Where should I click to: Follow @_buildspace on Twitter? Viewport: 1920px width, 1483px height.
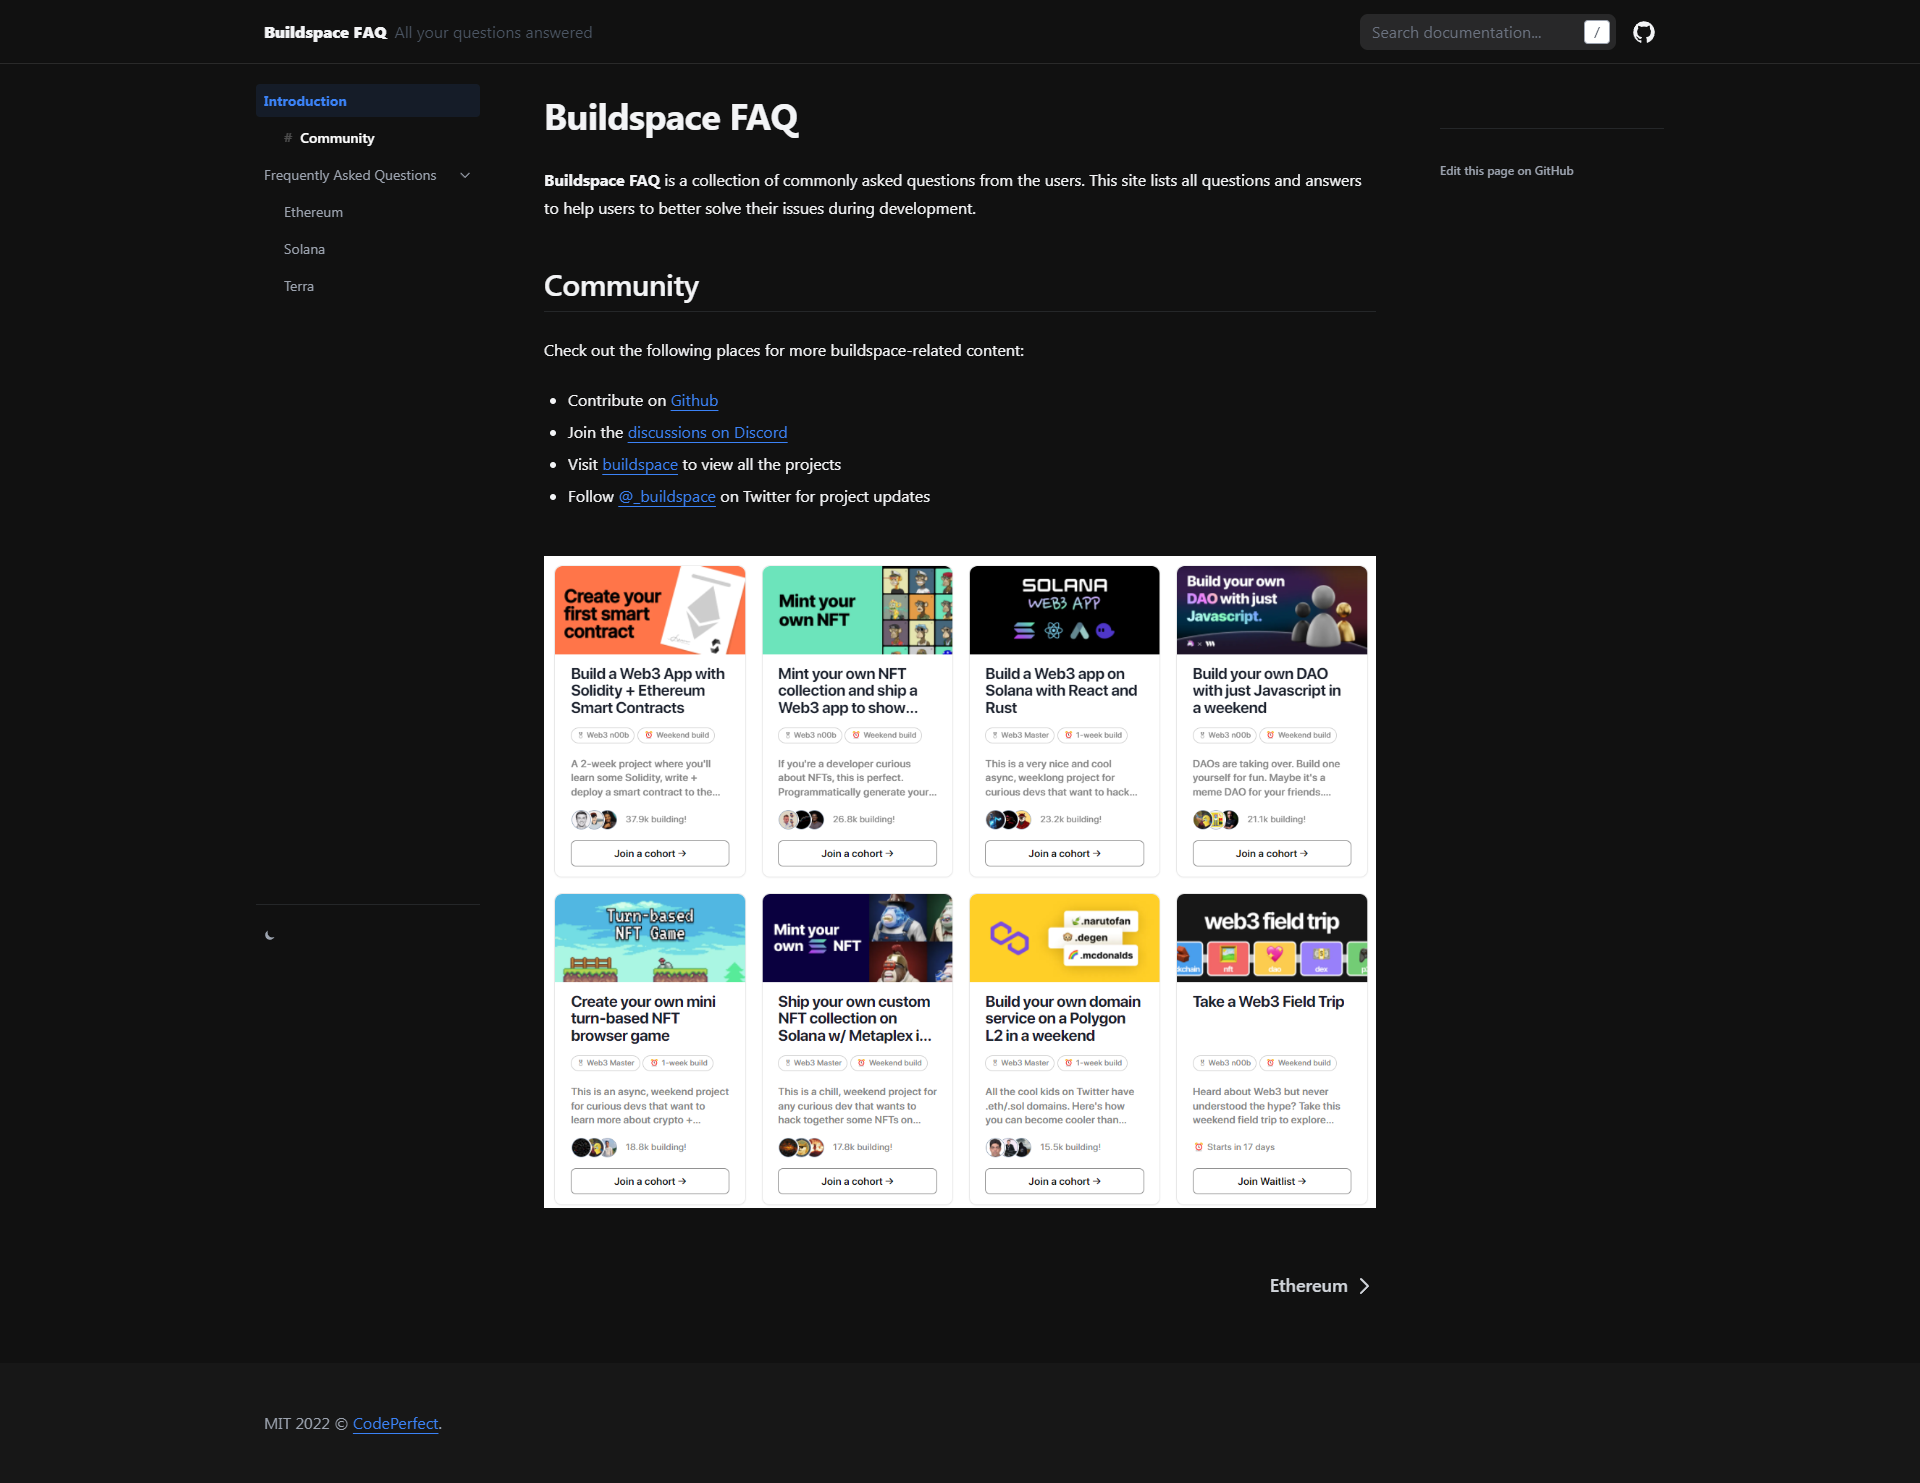tap(666, 496)
